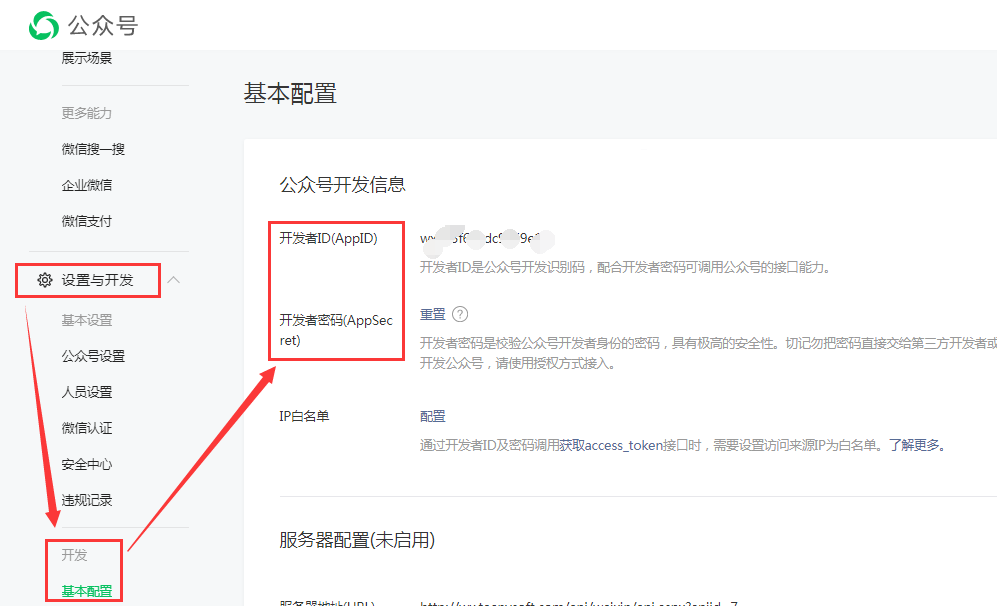This screenshot has width=997, height=606.
Task: Click the 公众号开发信息 section heading
Action: (342, 184)
